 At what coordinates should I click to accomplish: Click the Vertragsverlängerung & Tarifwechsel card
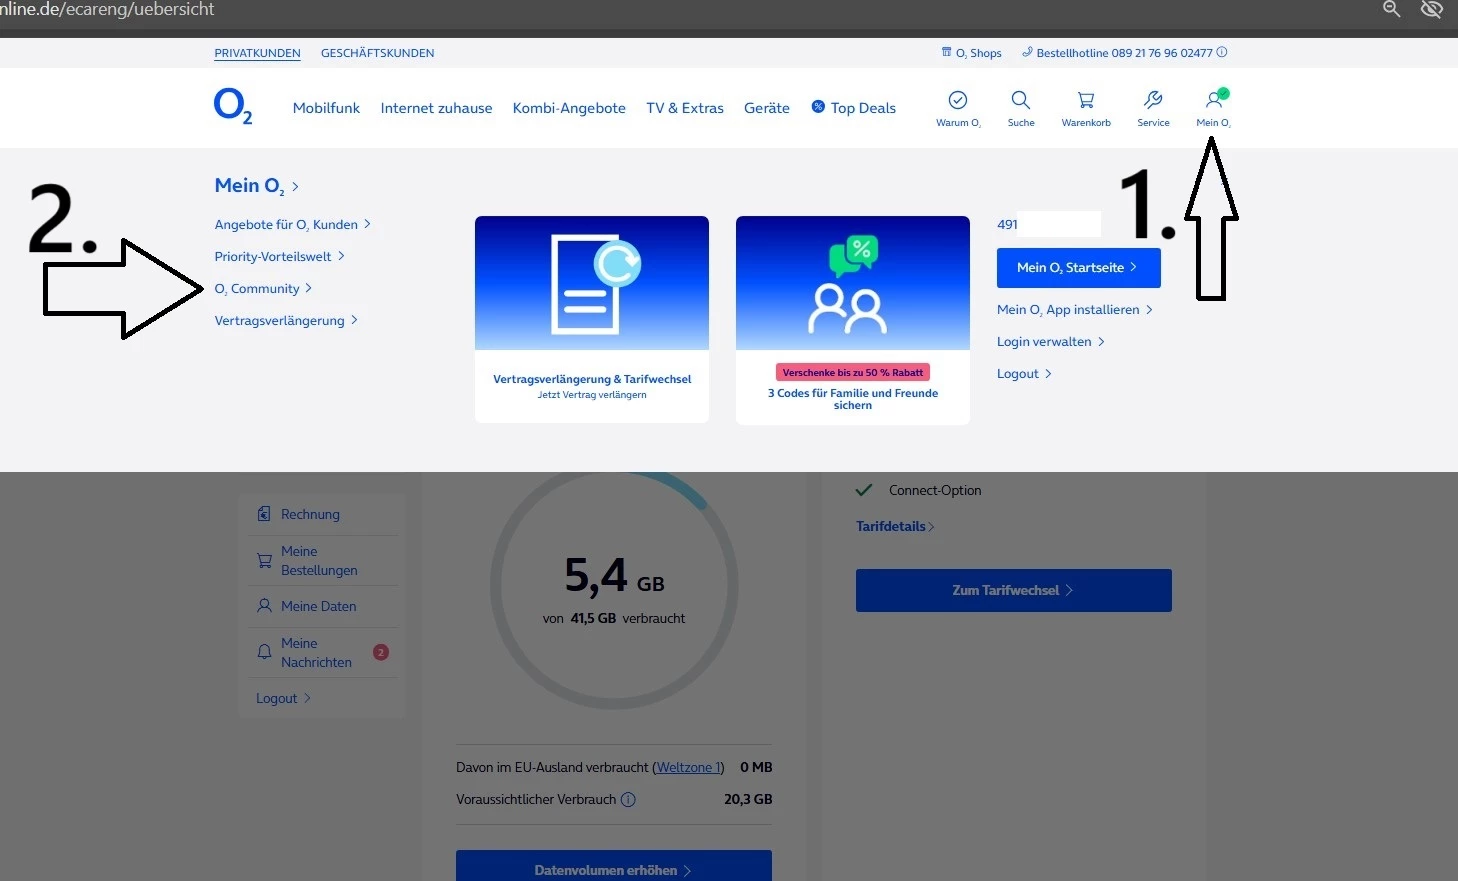coord(592,319)
